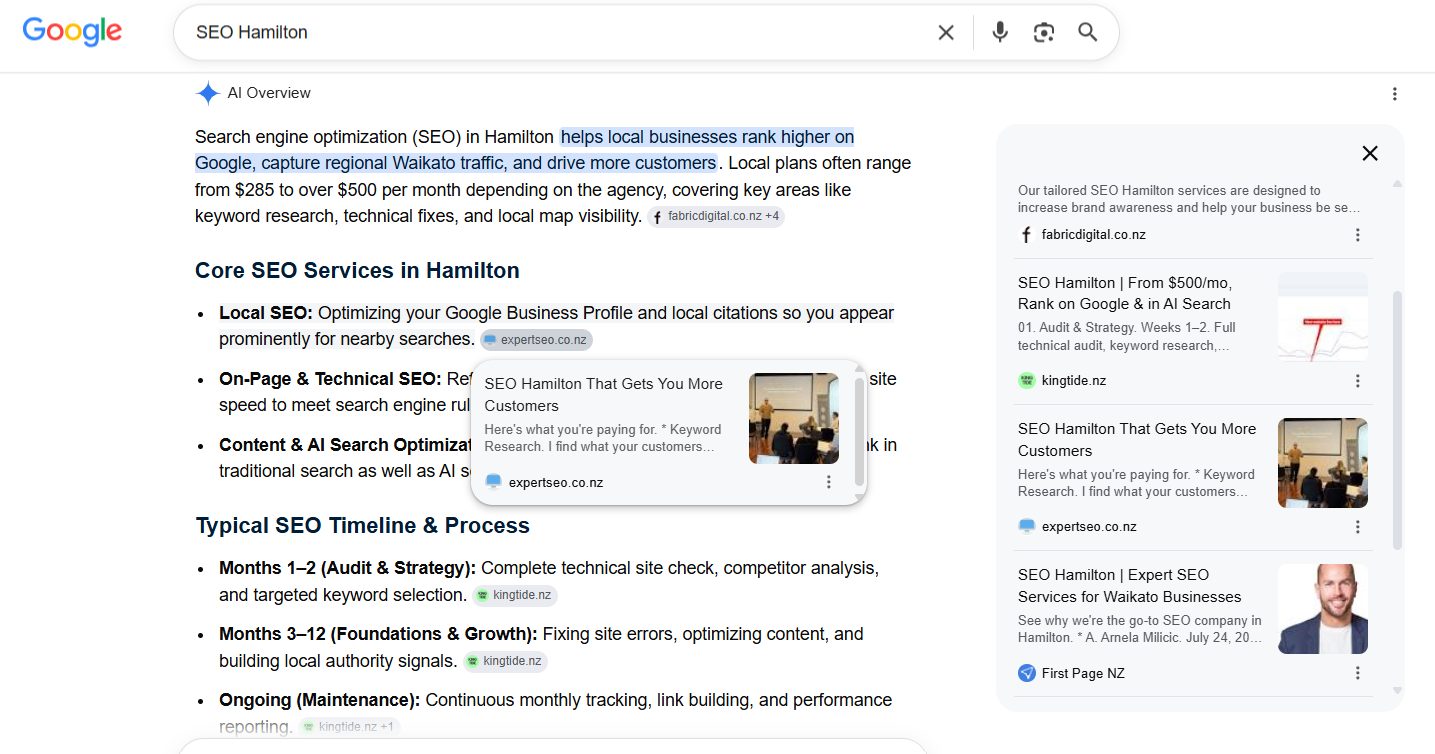Open 'SEO Hamilton | Expert SEO Services' link

pyautogui.click(x=1129, y=585)
